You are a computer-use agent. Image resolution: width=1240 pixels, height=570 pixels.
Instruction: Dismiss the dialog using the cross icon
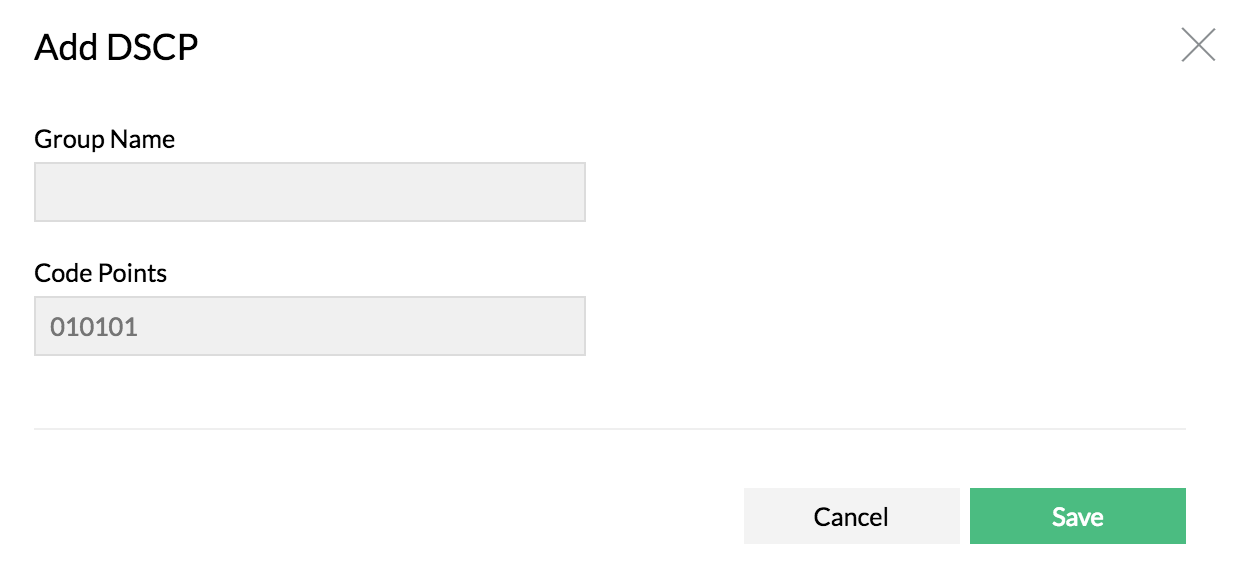point(1198,45)
